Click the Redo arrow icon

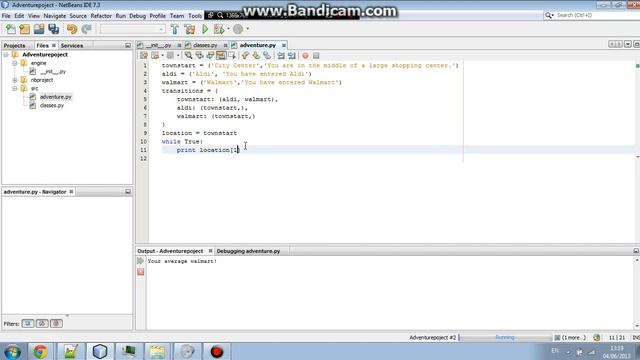click(86, 29)
